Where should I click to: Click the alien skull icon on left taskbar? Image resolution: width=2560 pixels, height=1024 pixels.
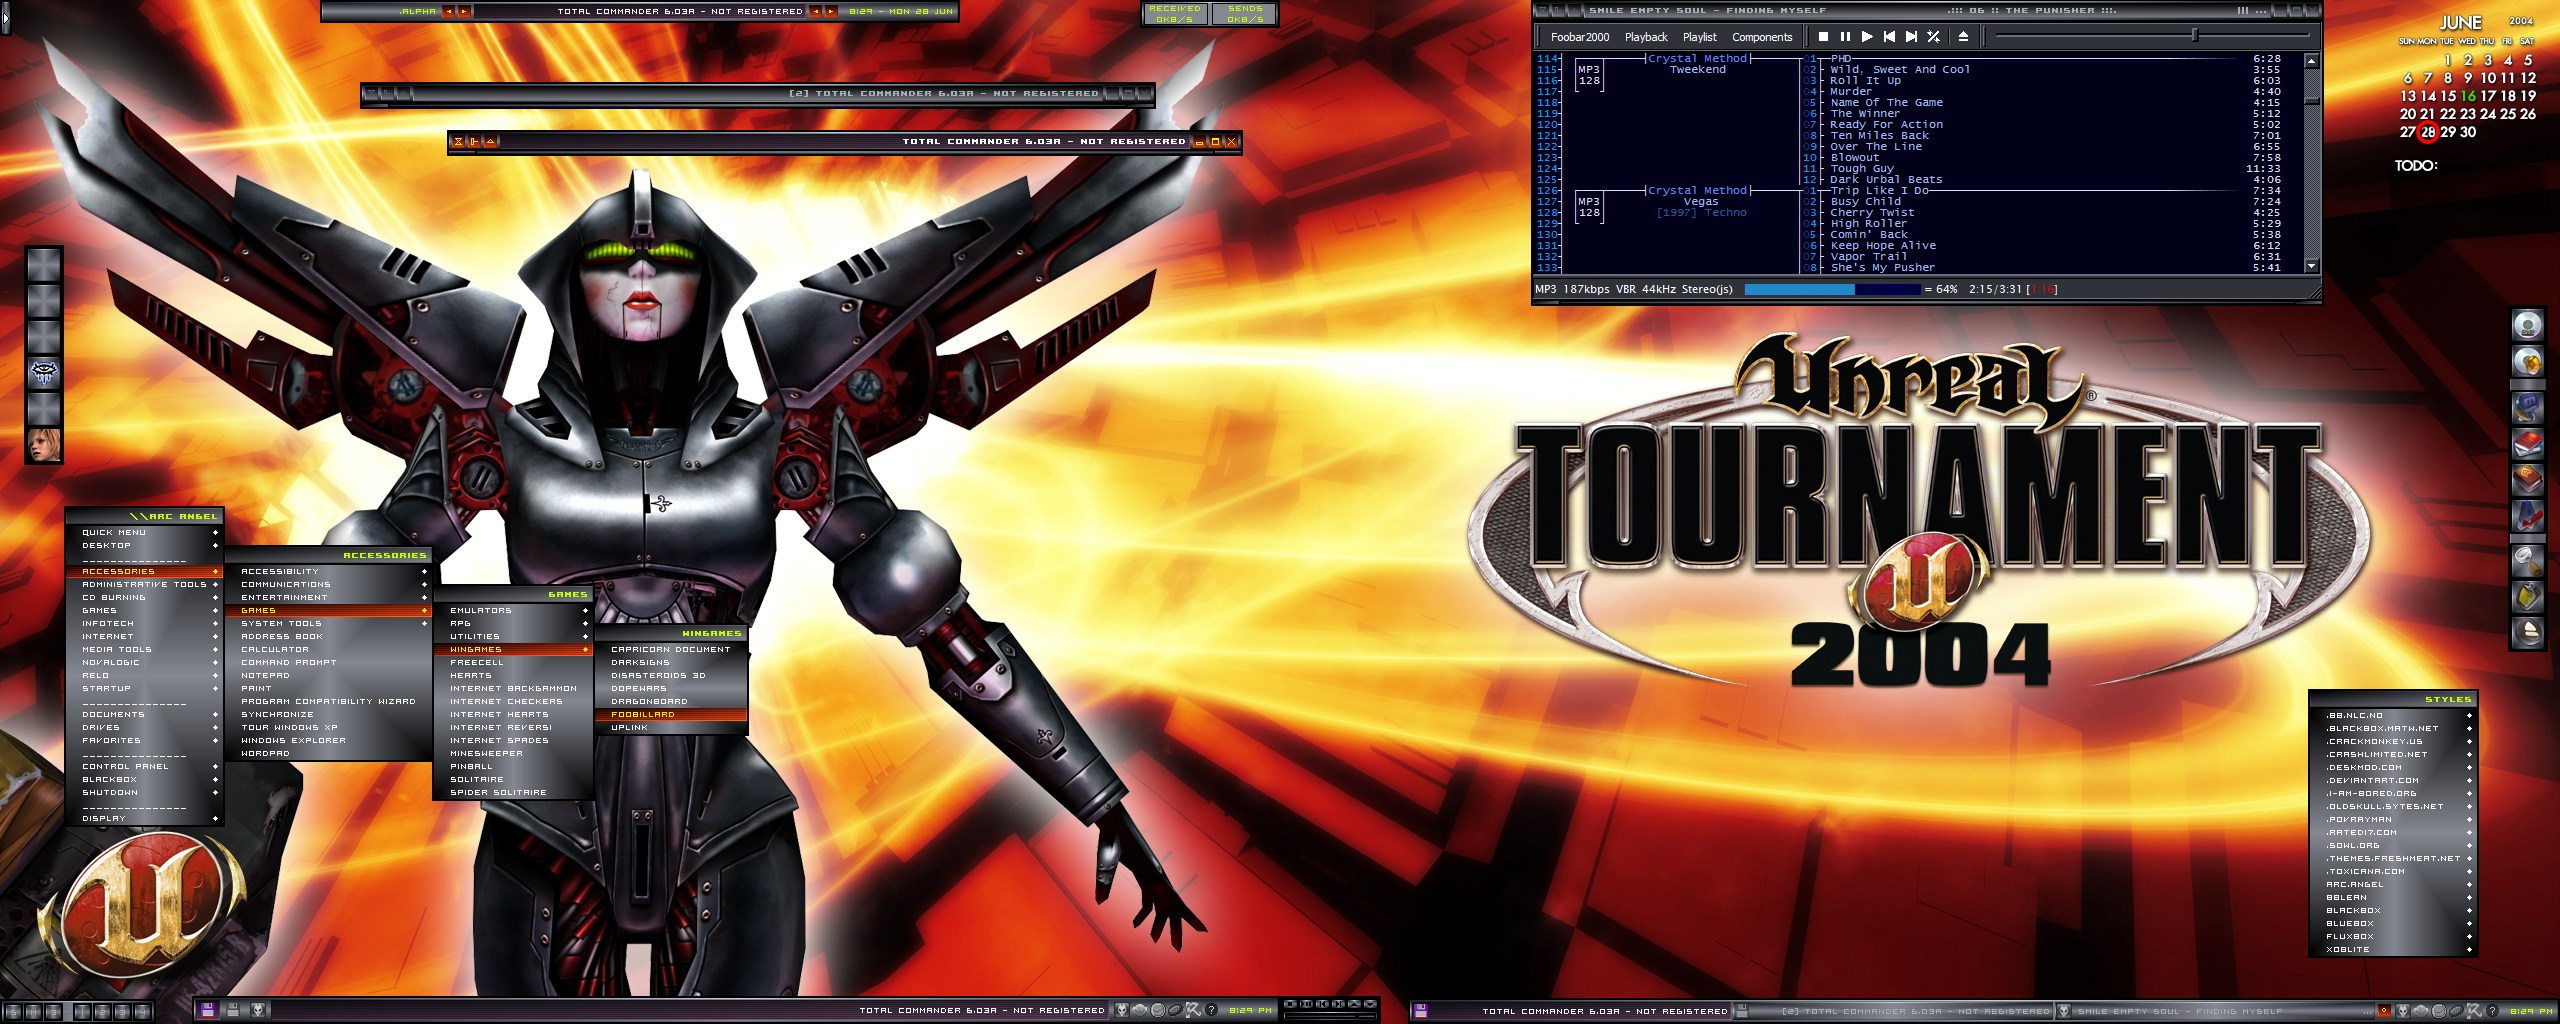tap(258, 1010)
